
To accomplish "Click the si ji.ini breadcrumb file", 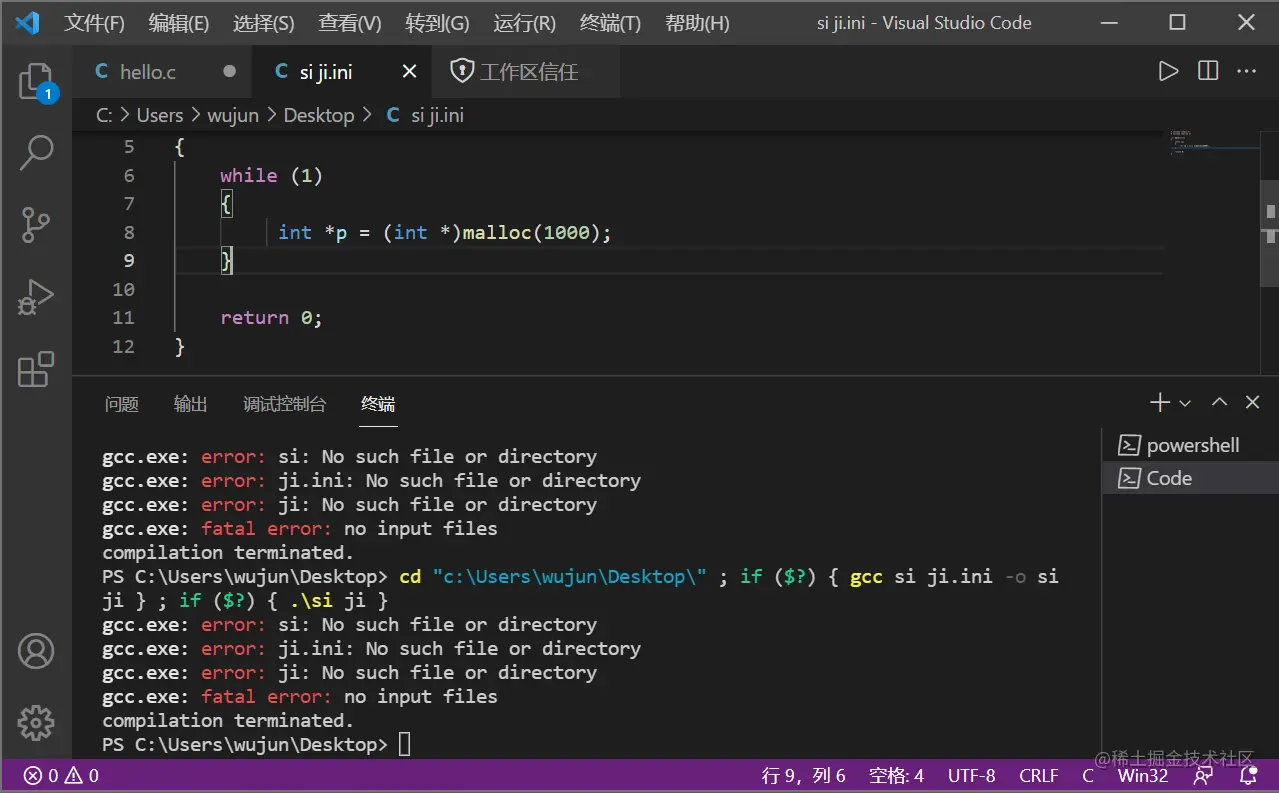I will [437, 115].
